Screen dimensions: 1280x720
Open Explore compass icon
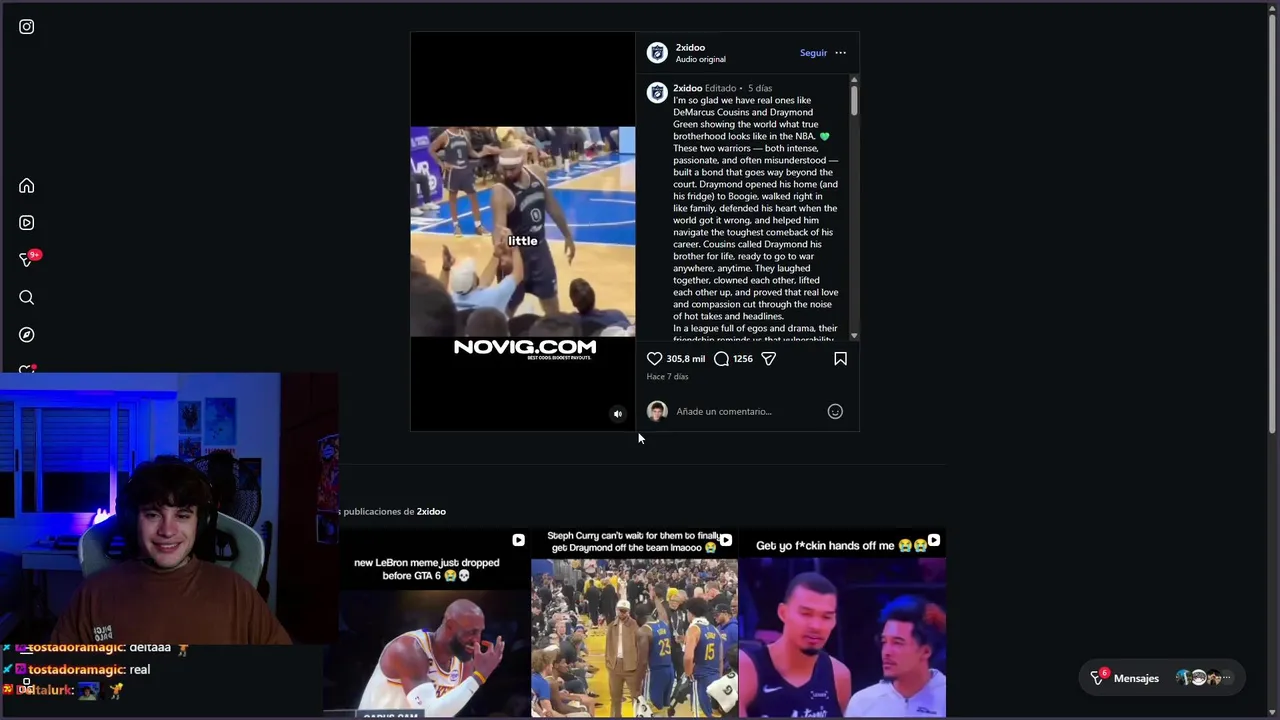click(x=27, y=335)
